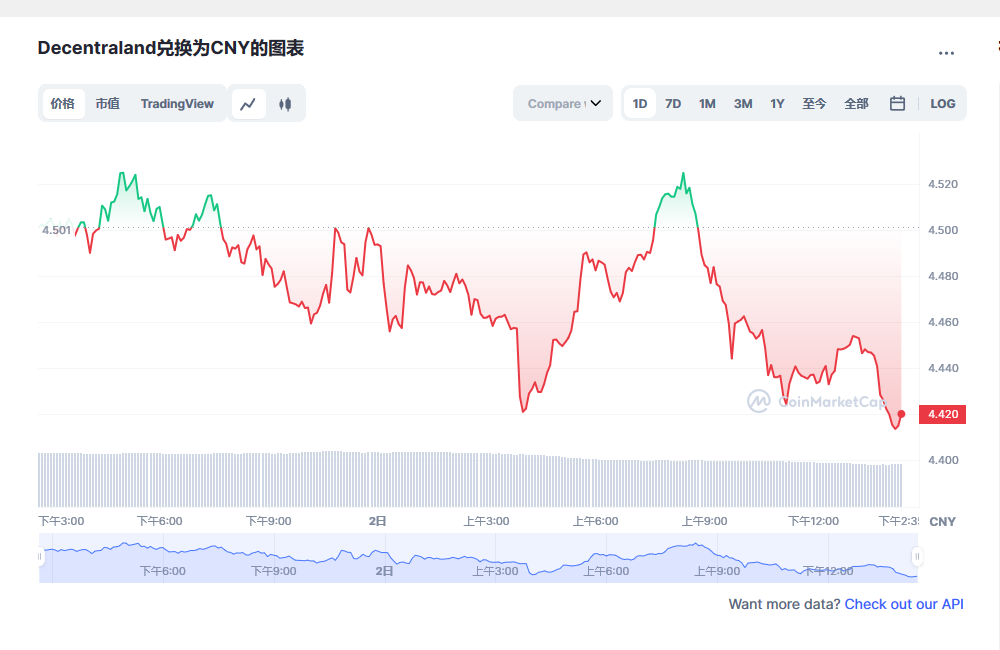Viewport: 1000px width, 650px height.
Task: Click the 下午6:00 label on main chart axis
Action: tap(159, 521)
